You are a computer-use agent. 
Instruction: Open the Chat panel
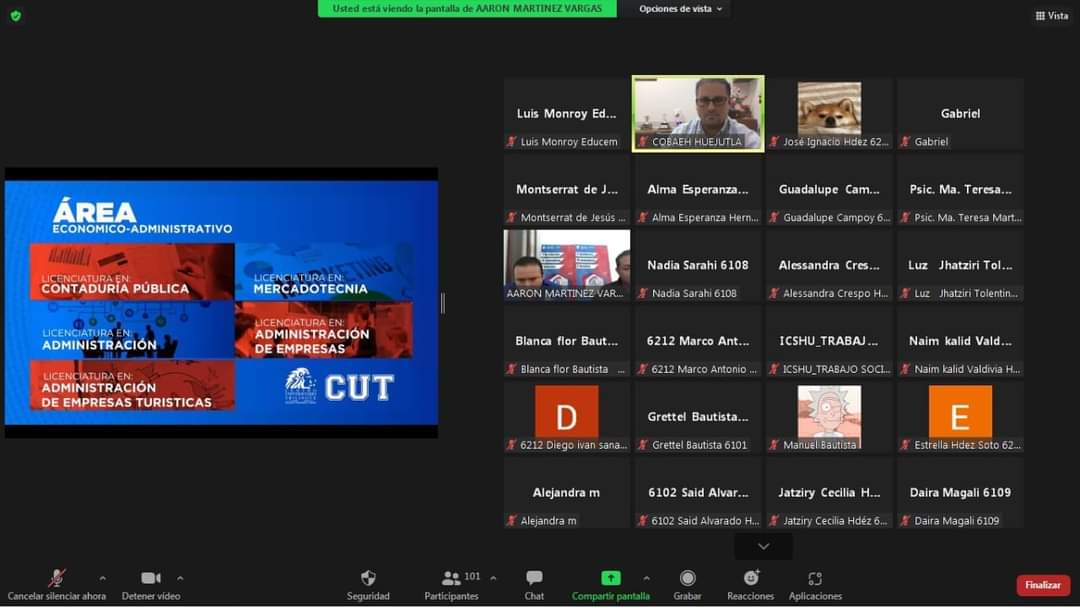(x=534, y=579)
